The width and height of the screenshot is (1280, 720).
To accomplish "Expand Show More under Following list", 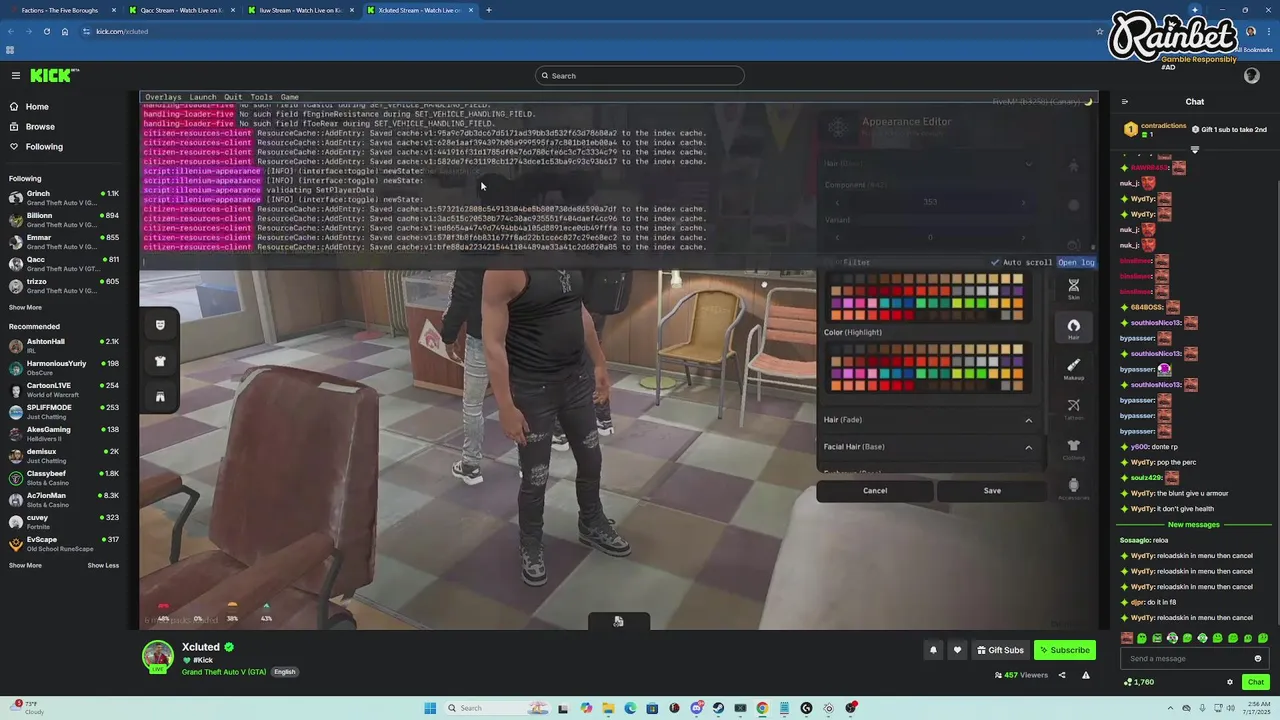I will 25,308.
